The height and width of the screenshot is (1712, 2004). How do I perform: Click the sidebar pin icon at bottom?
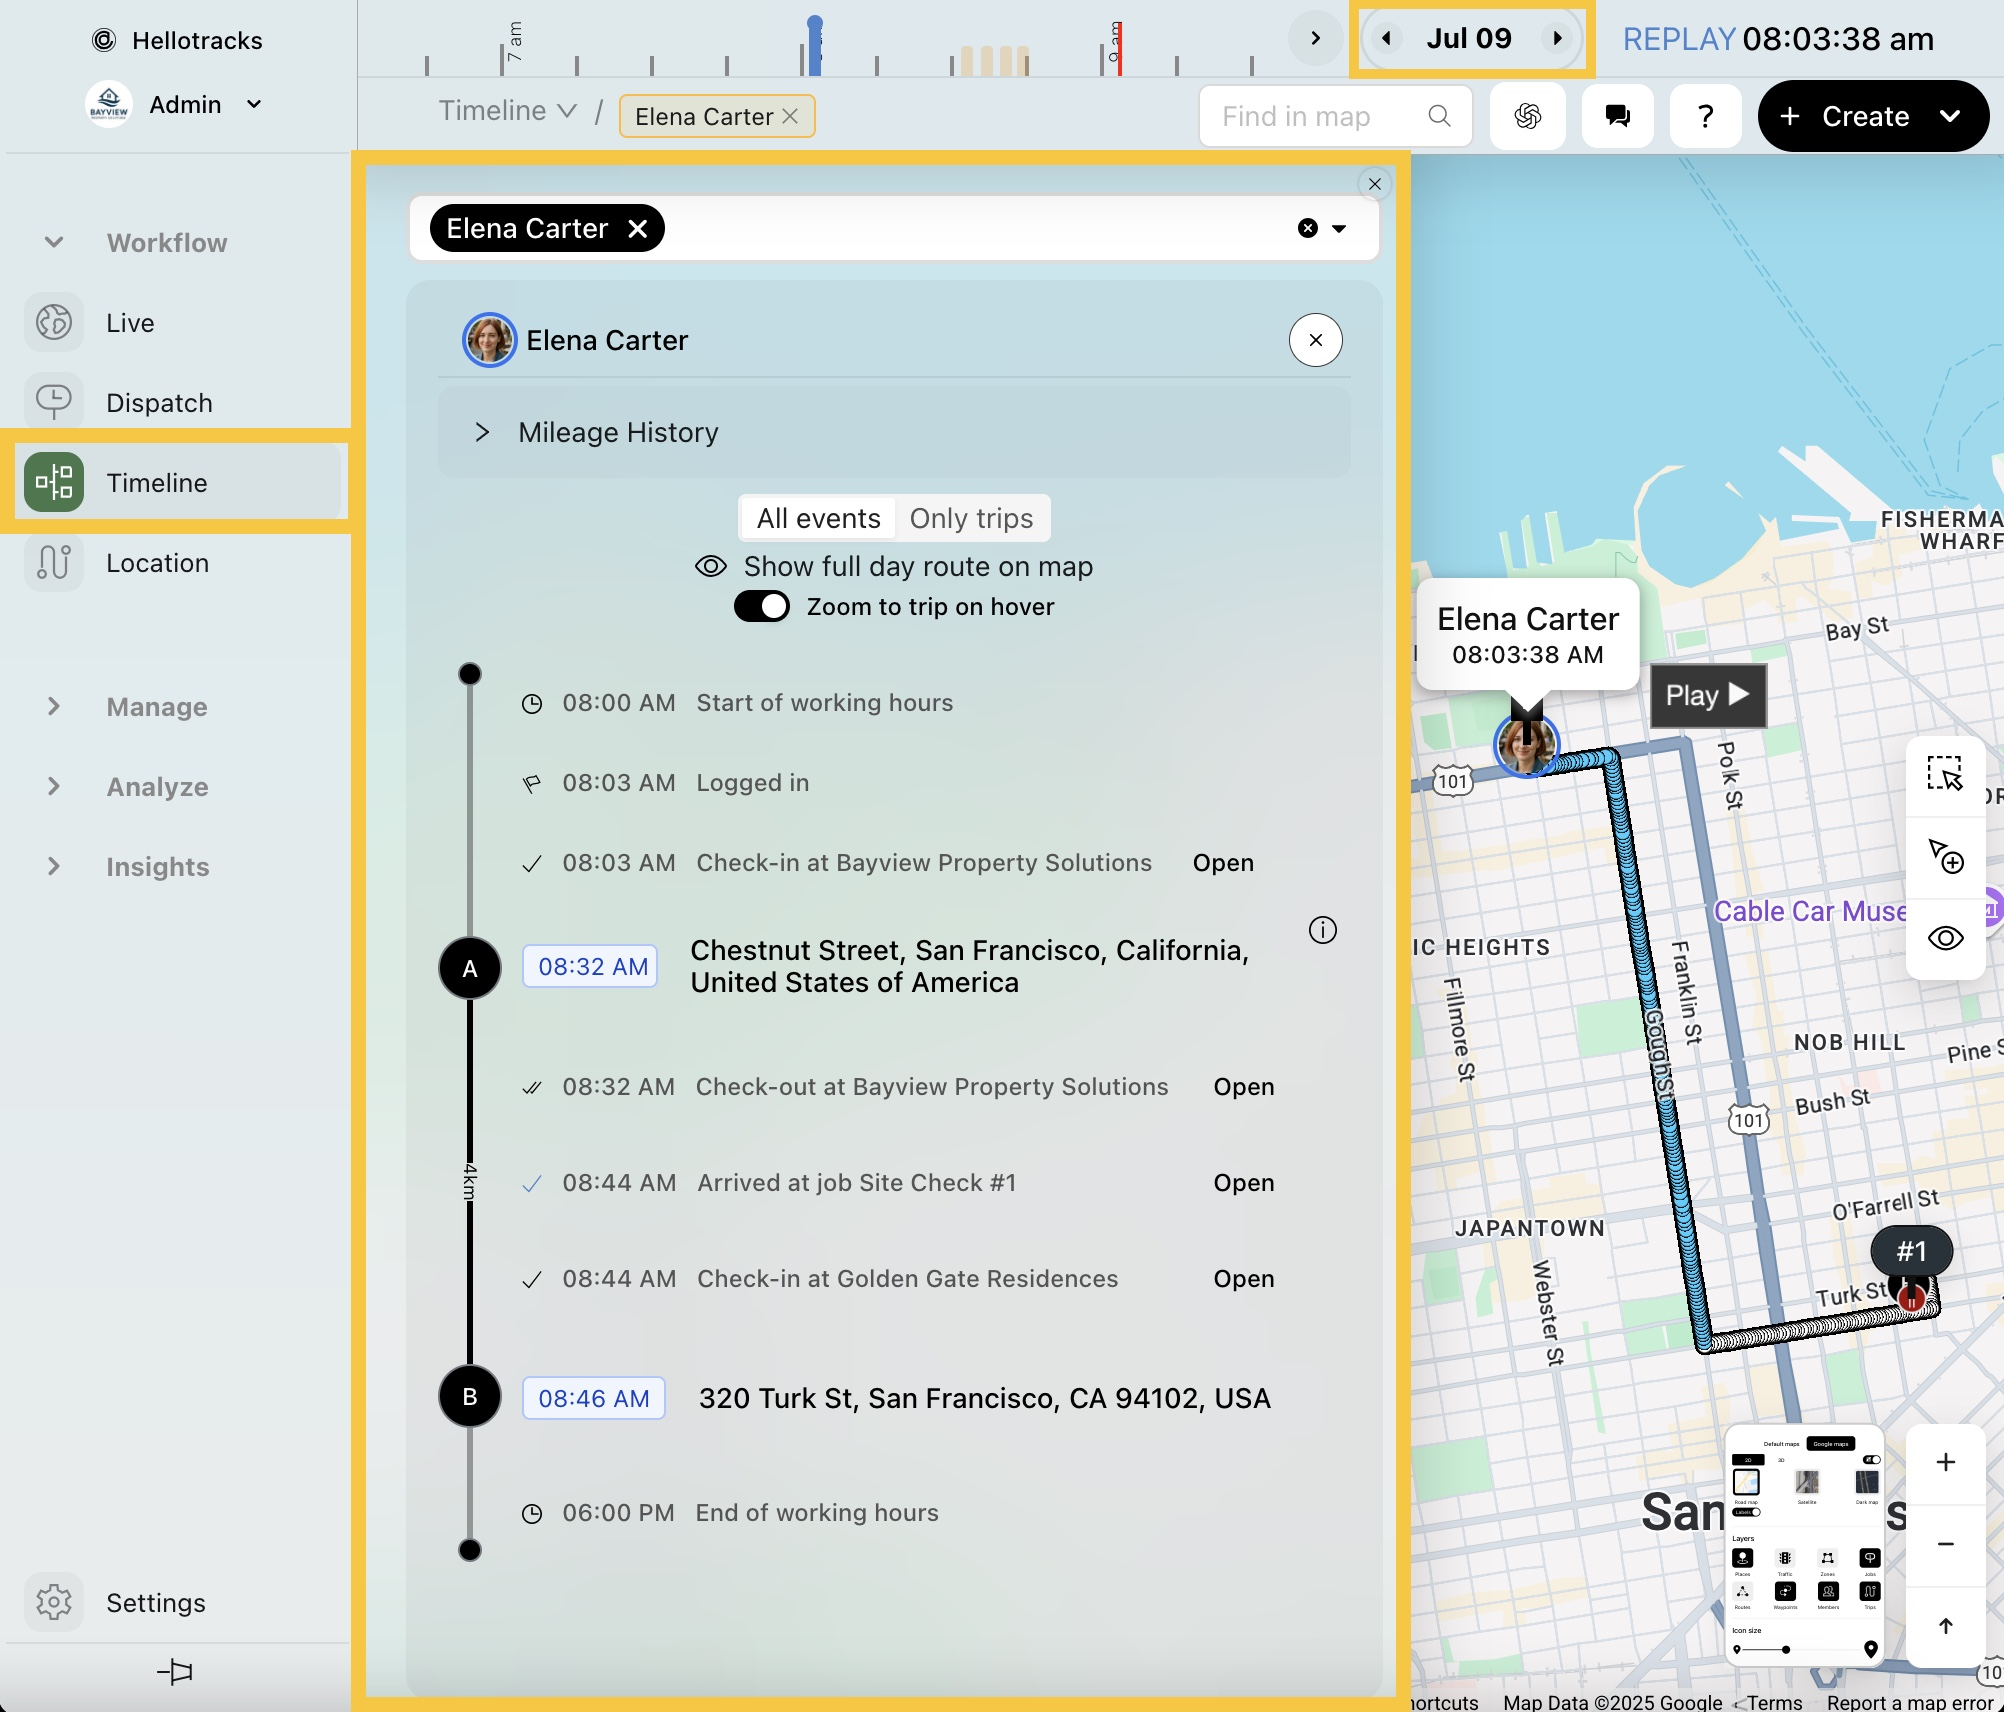[x=175, y=1671]
